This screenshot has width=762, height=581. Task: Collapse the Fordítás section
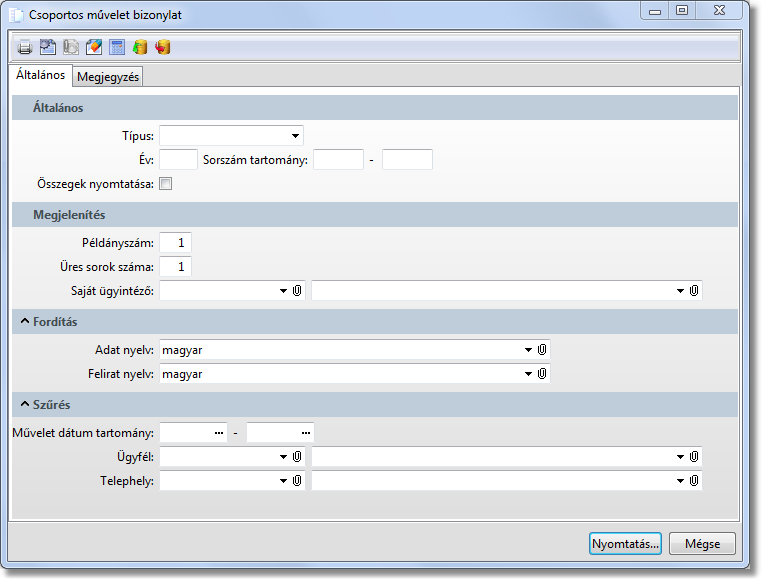(25, 321)
